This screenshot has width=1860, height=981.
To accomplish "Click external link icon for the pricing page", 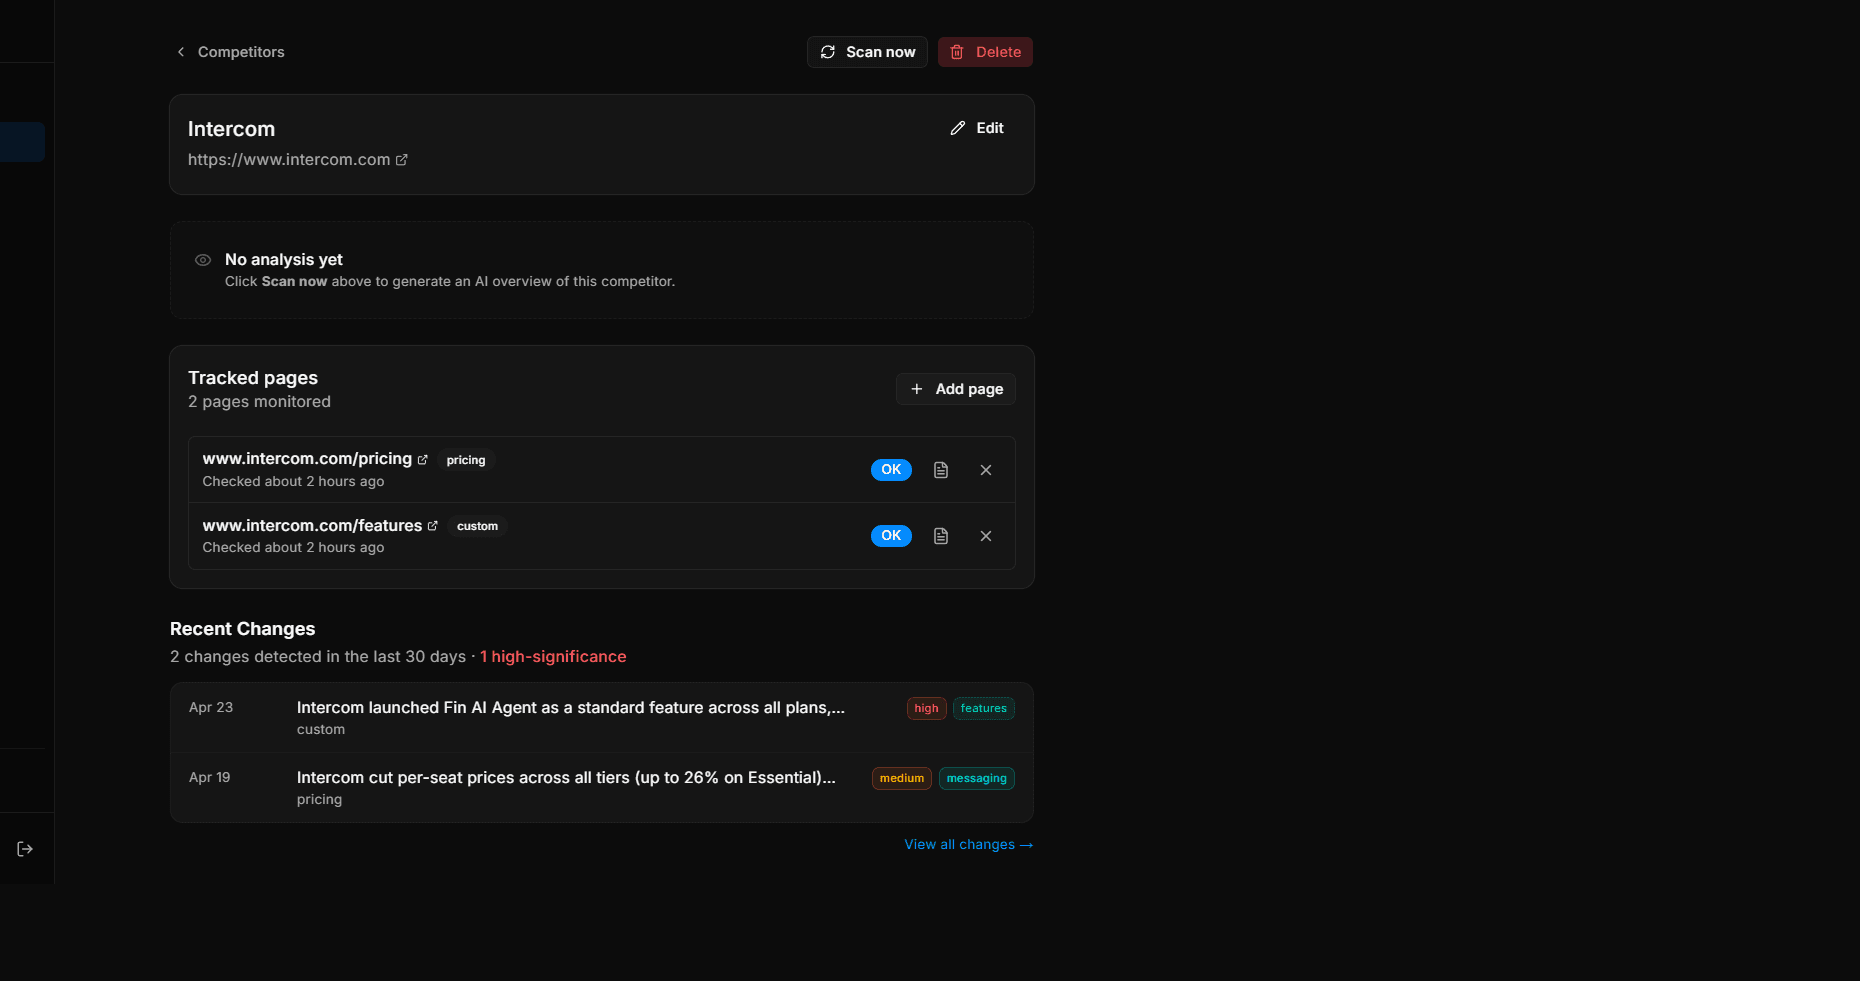I will click(422, 460).
